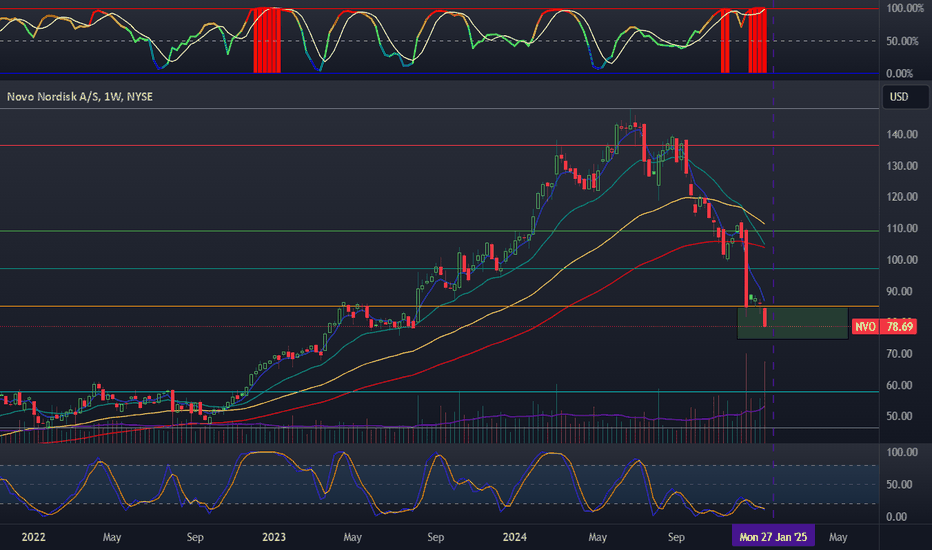
Task: Click the 60.00 price axis label
Action: 899,385
